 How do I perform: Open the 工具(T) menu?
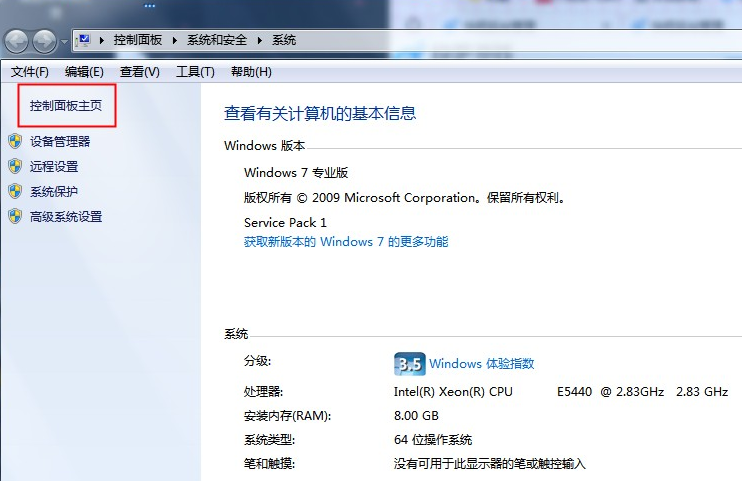[x=195, y=72]
